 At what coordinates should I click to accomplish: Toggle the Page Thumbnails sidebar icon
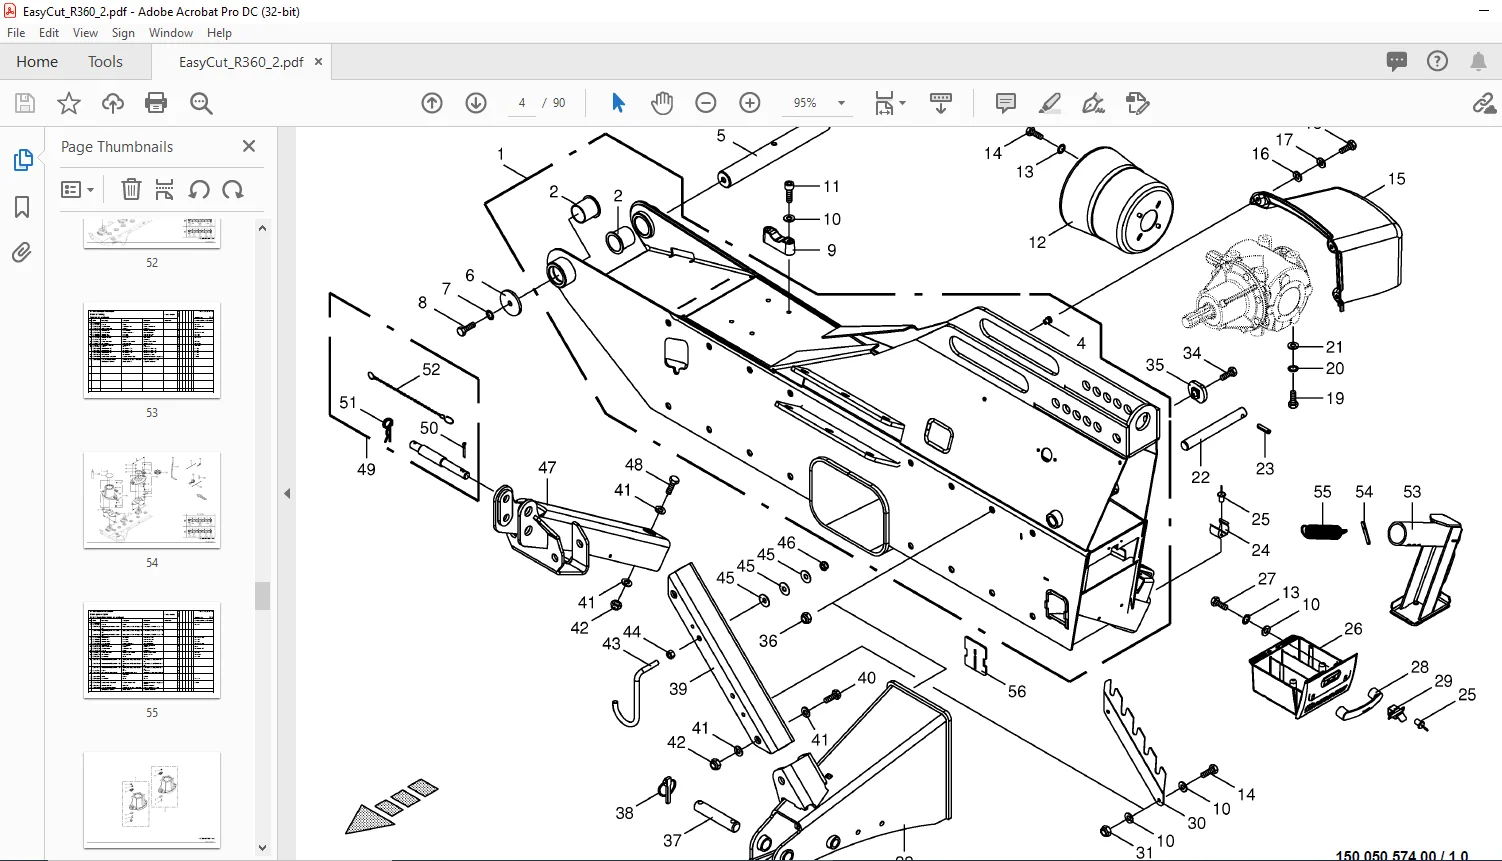pyautogui.click(x=22, y=160)
